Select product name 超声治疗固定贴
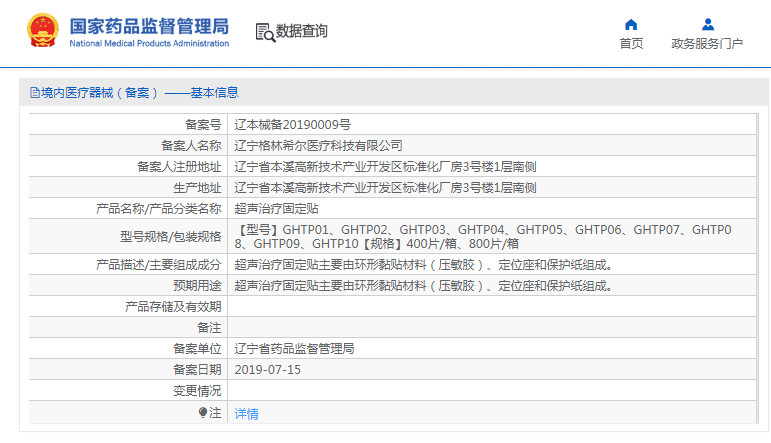771x443 pixels. point(276,208)
